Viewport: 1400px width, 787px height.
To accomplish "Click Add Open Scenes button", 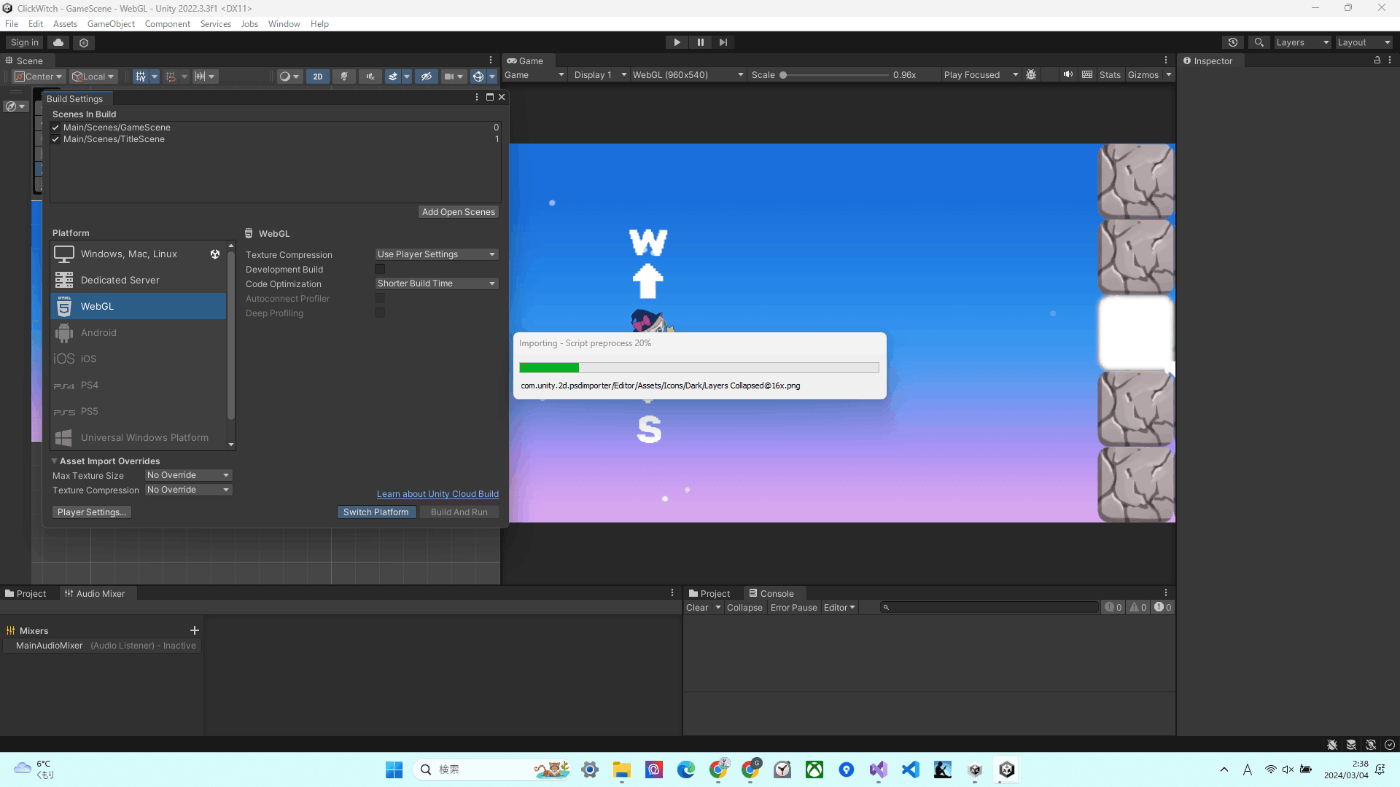I will (458, 212).
